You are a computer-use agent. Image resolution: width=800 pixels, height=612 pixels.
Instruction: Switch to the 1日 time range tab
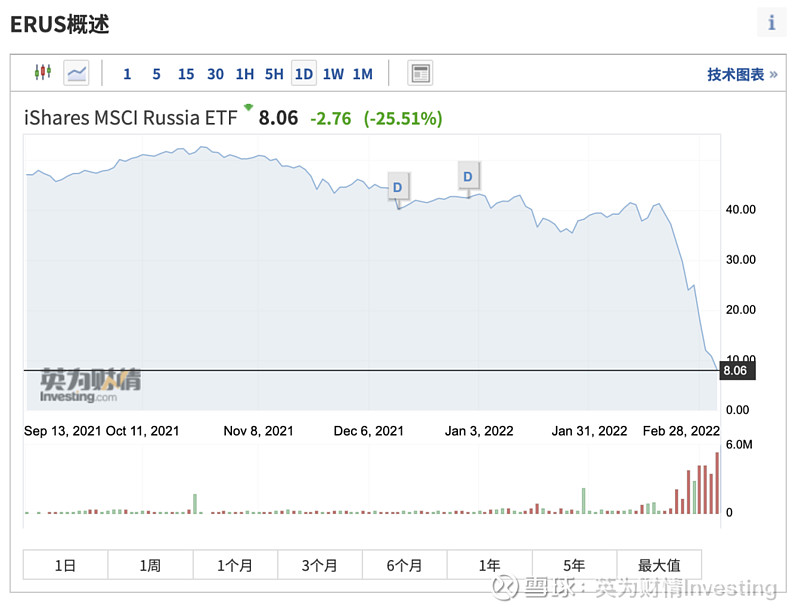[65, 564]
